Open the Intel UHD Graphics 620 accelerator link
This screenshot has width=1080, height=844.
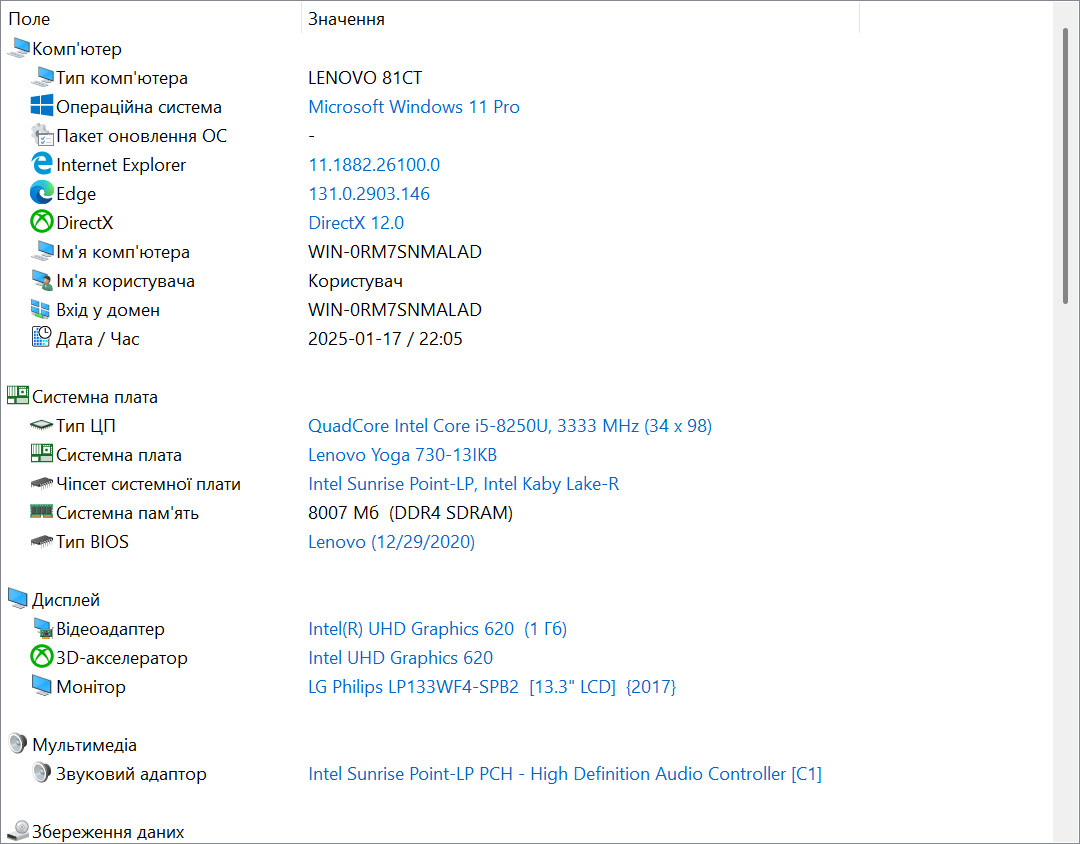click(400, 657)
